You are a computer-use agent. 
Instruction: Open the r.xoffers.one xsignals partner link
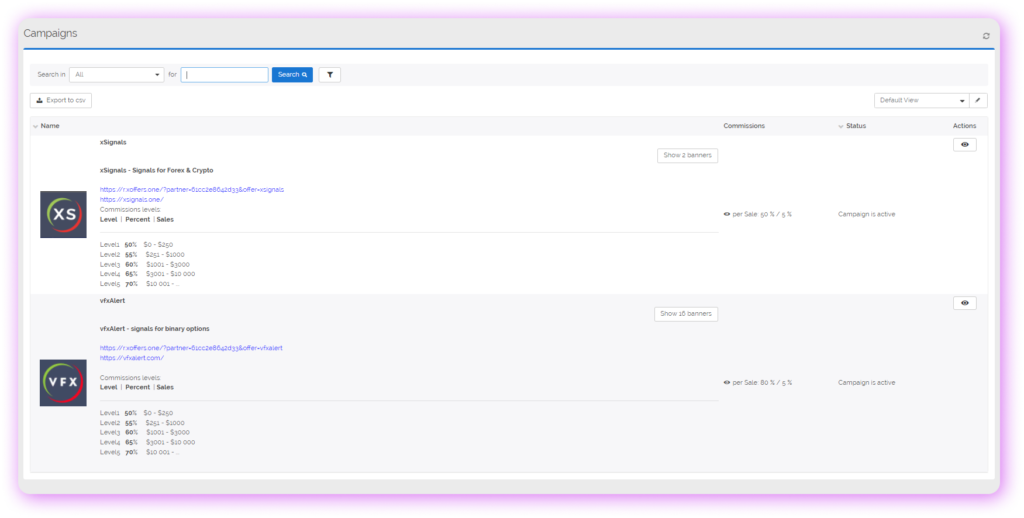pos(192,189)
